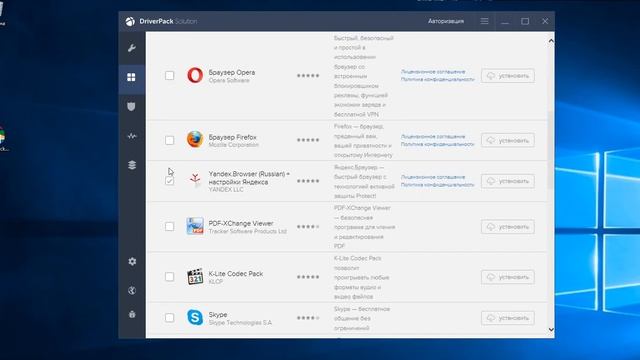640x360 pixels.
Task: Open Yandex.Browser license agreement link
Action: 433,177
